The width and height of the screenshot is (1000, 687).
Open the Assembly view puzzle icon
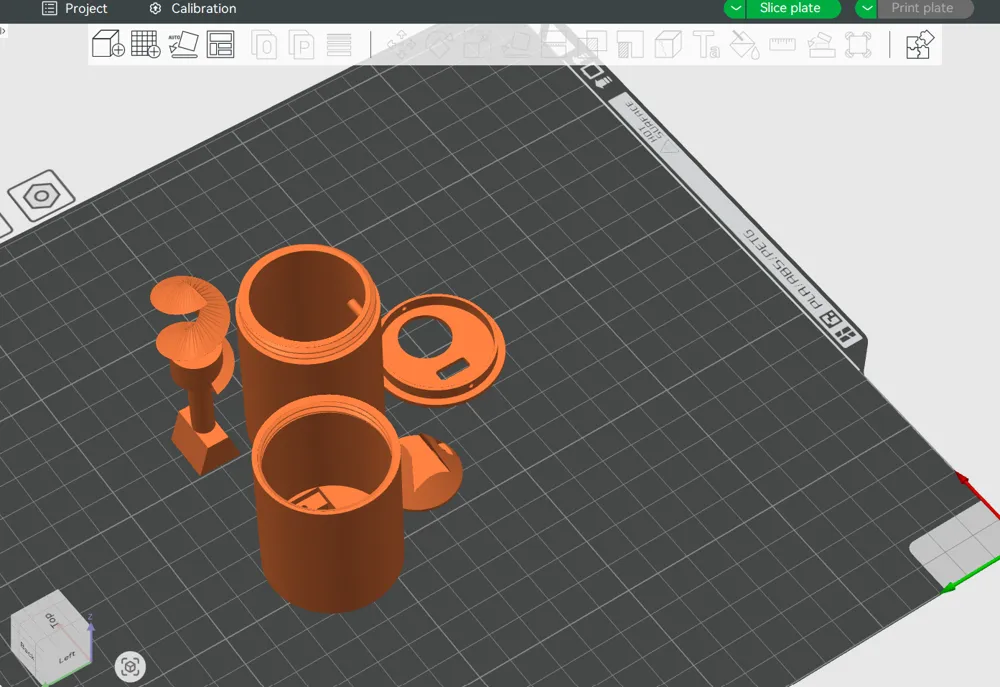tap(920, 45)
